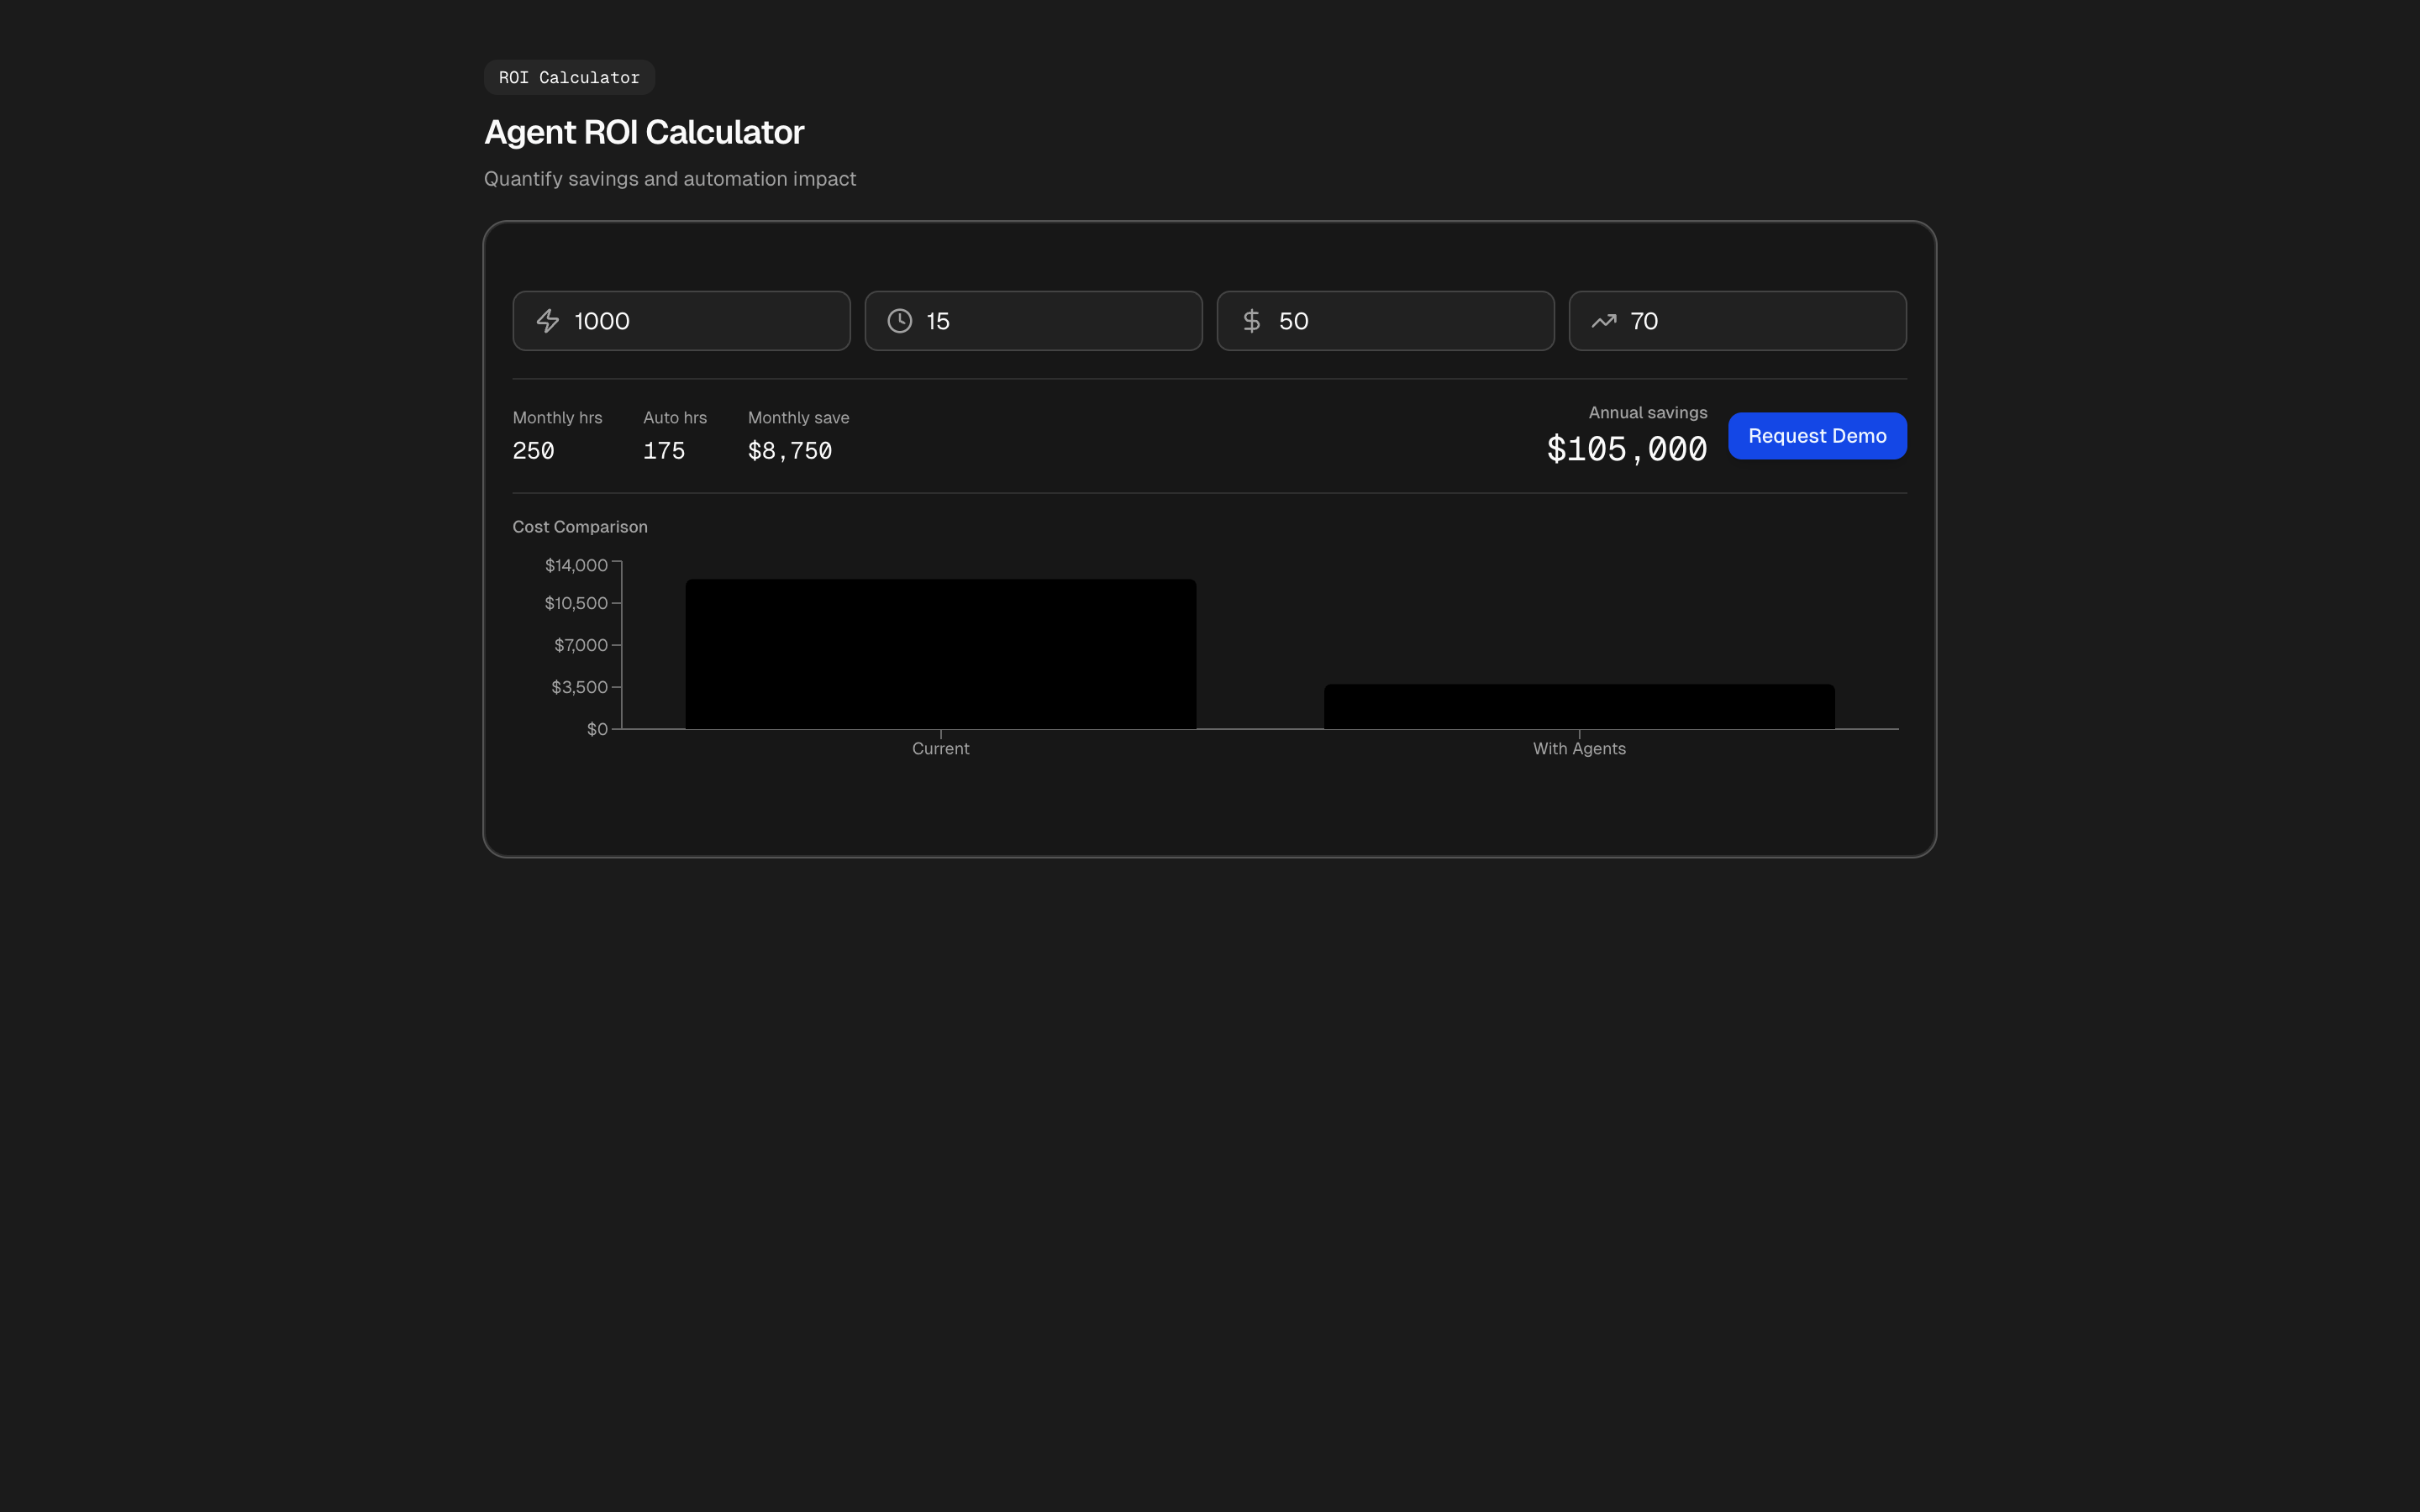Focus the input showing 1000

click(x=700, y=321)
